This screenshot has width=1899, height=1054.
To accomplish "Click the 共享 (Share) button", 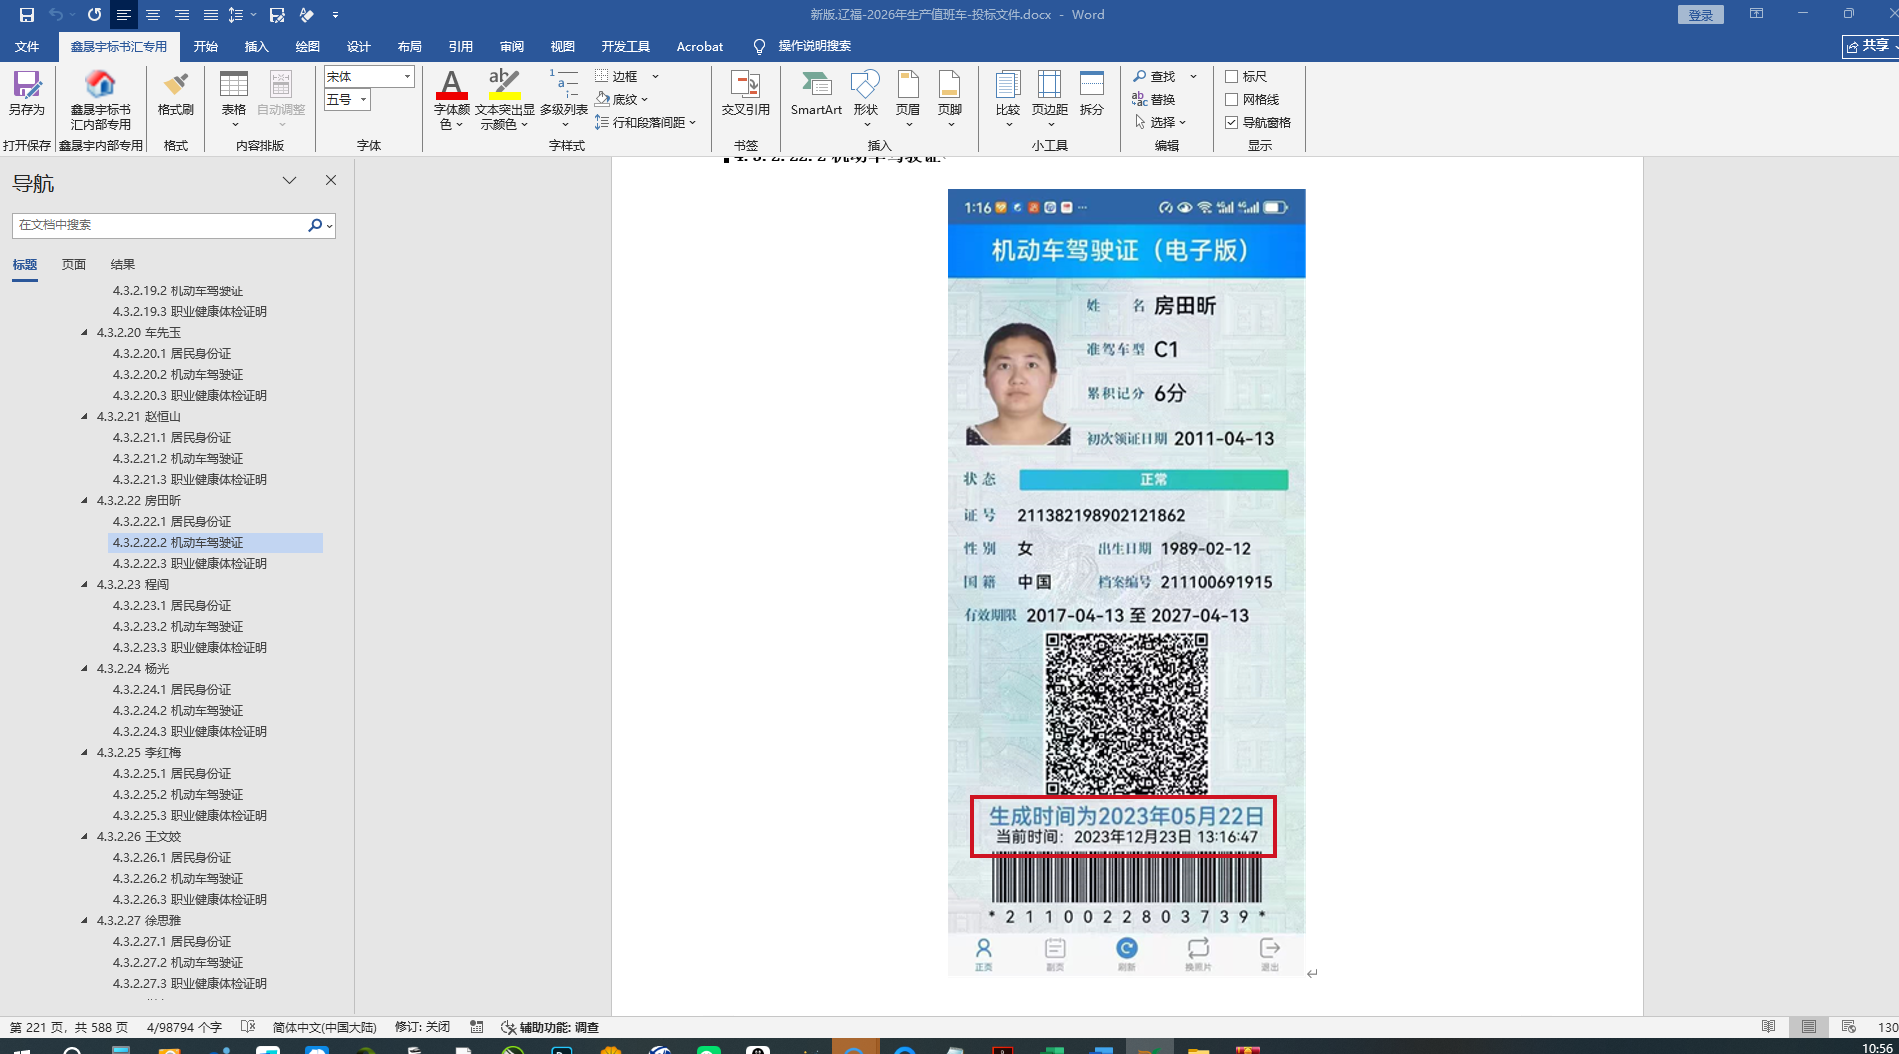I will (x=1868, y=46).
